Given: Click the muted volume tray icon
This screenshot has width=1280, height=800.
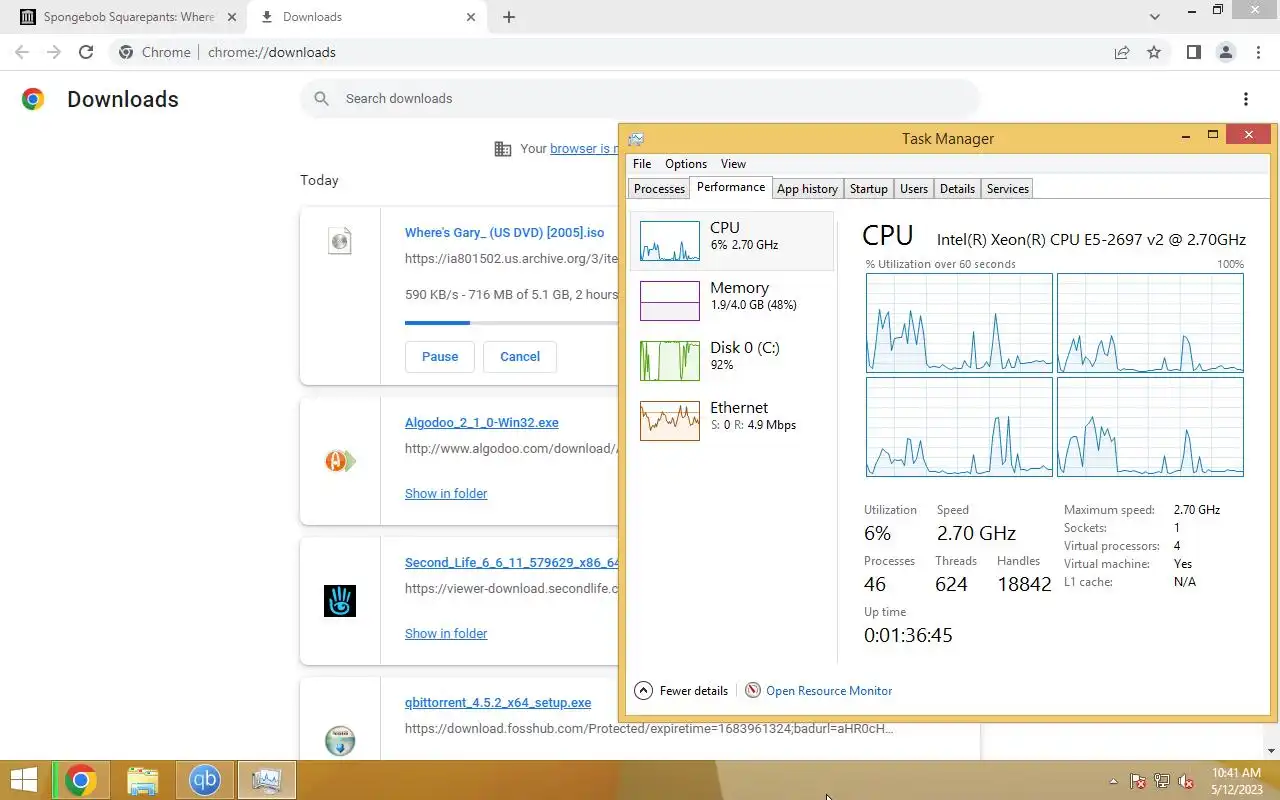Looking at the screenshot, I should [1187, 781].
